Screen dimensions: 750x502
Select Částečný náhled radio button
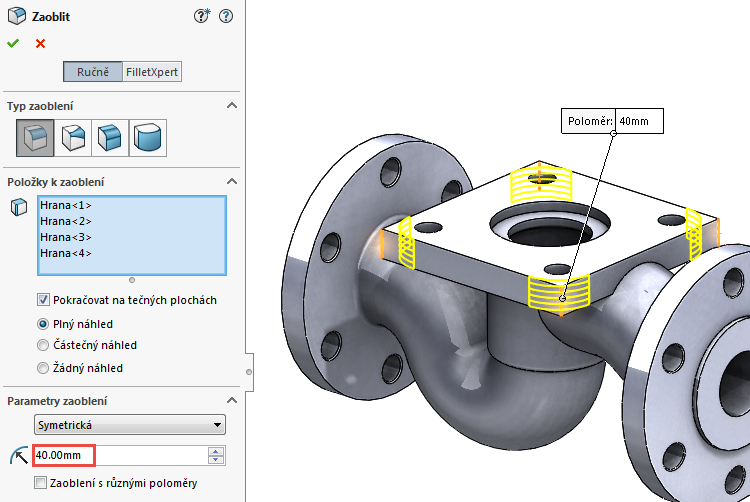(x=43, y=345)
